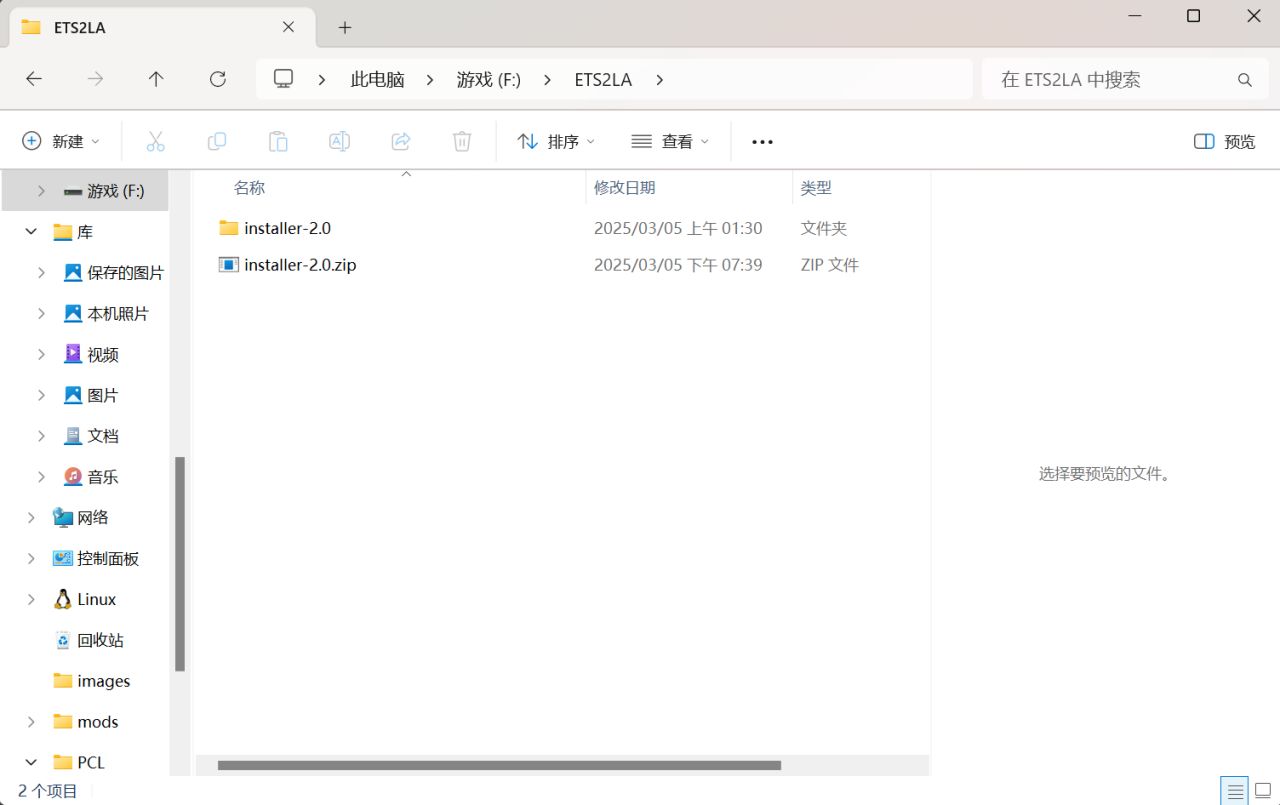Select Linux in the navigation pane
Viewport: 1280px width, 805px height.
click(x=97, y=599)
